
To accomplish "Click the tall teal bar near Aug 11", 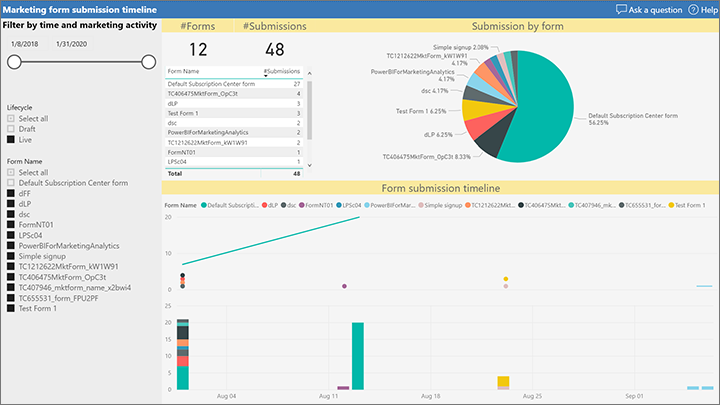I will pos(358,356).
